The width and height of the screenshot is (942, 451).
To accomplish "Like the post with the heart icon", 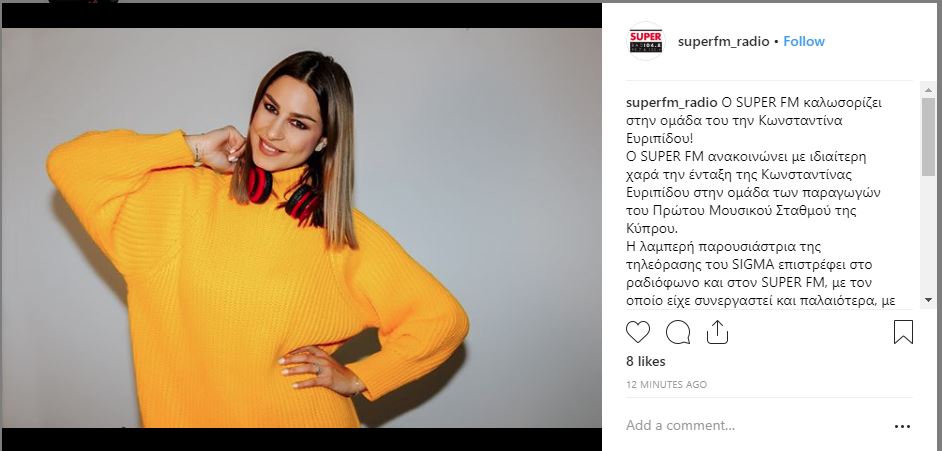I will 637,332.
